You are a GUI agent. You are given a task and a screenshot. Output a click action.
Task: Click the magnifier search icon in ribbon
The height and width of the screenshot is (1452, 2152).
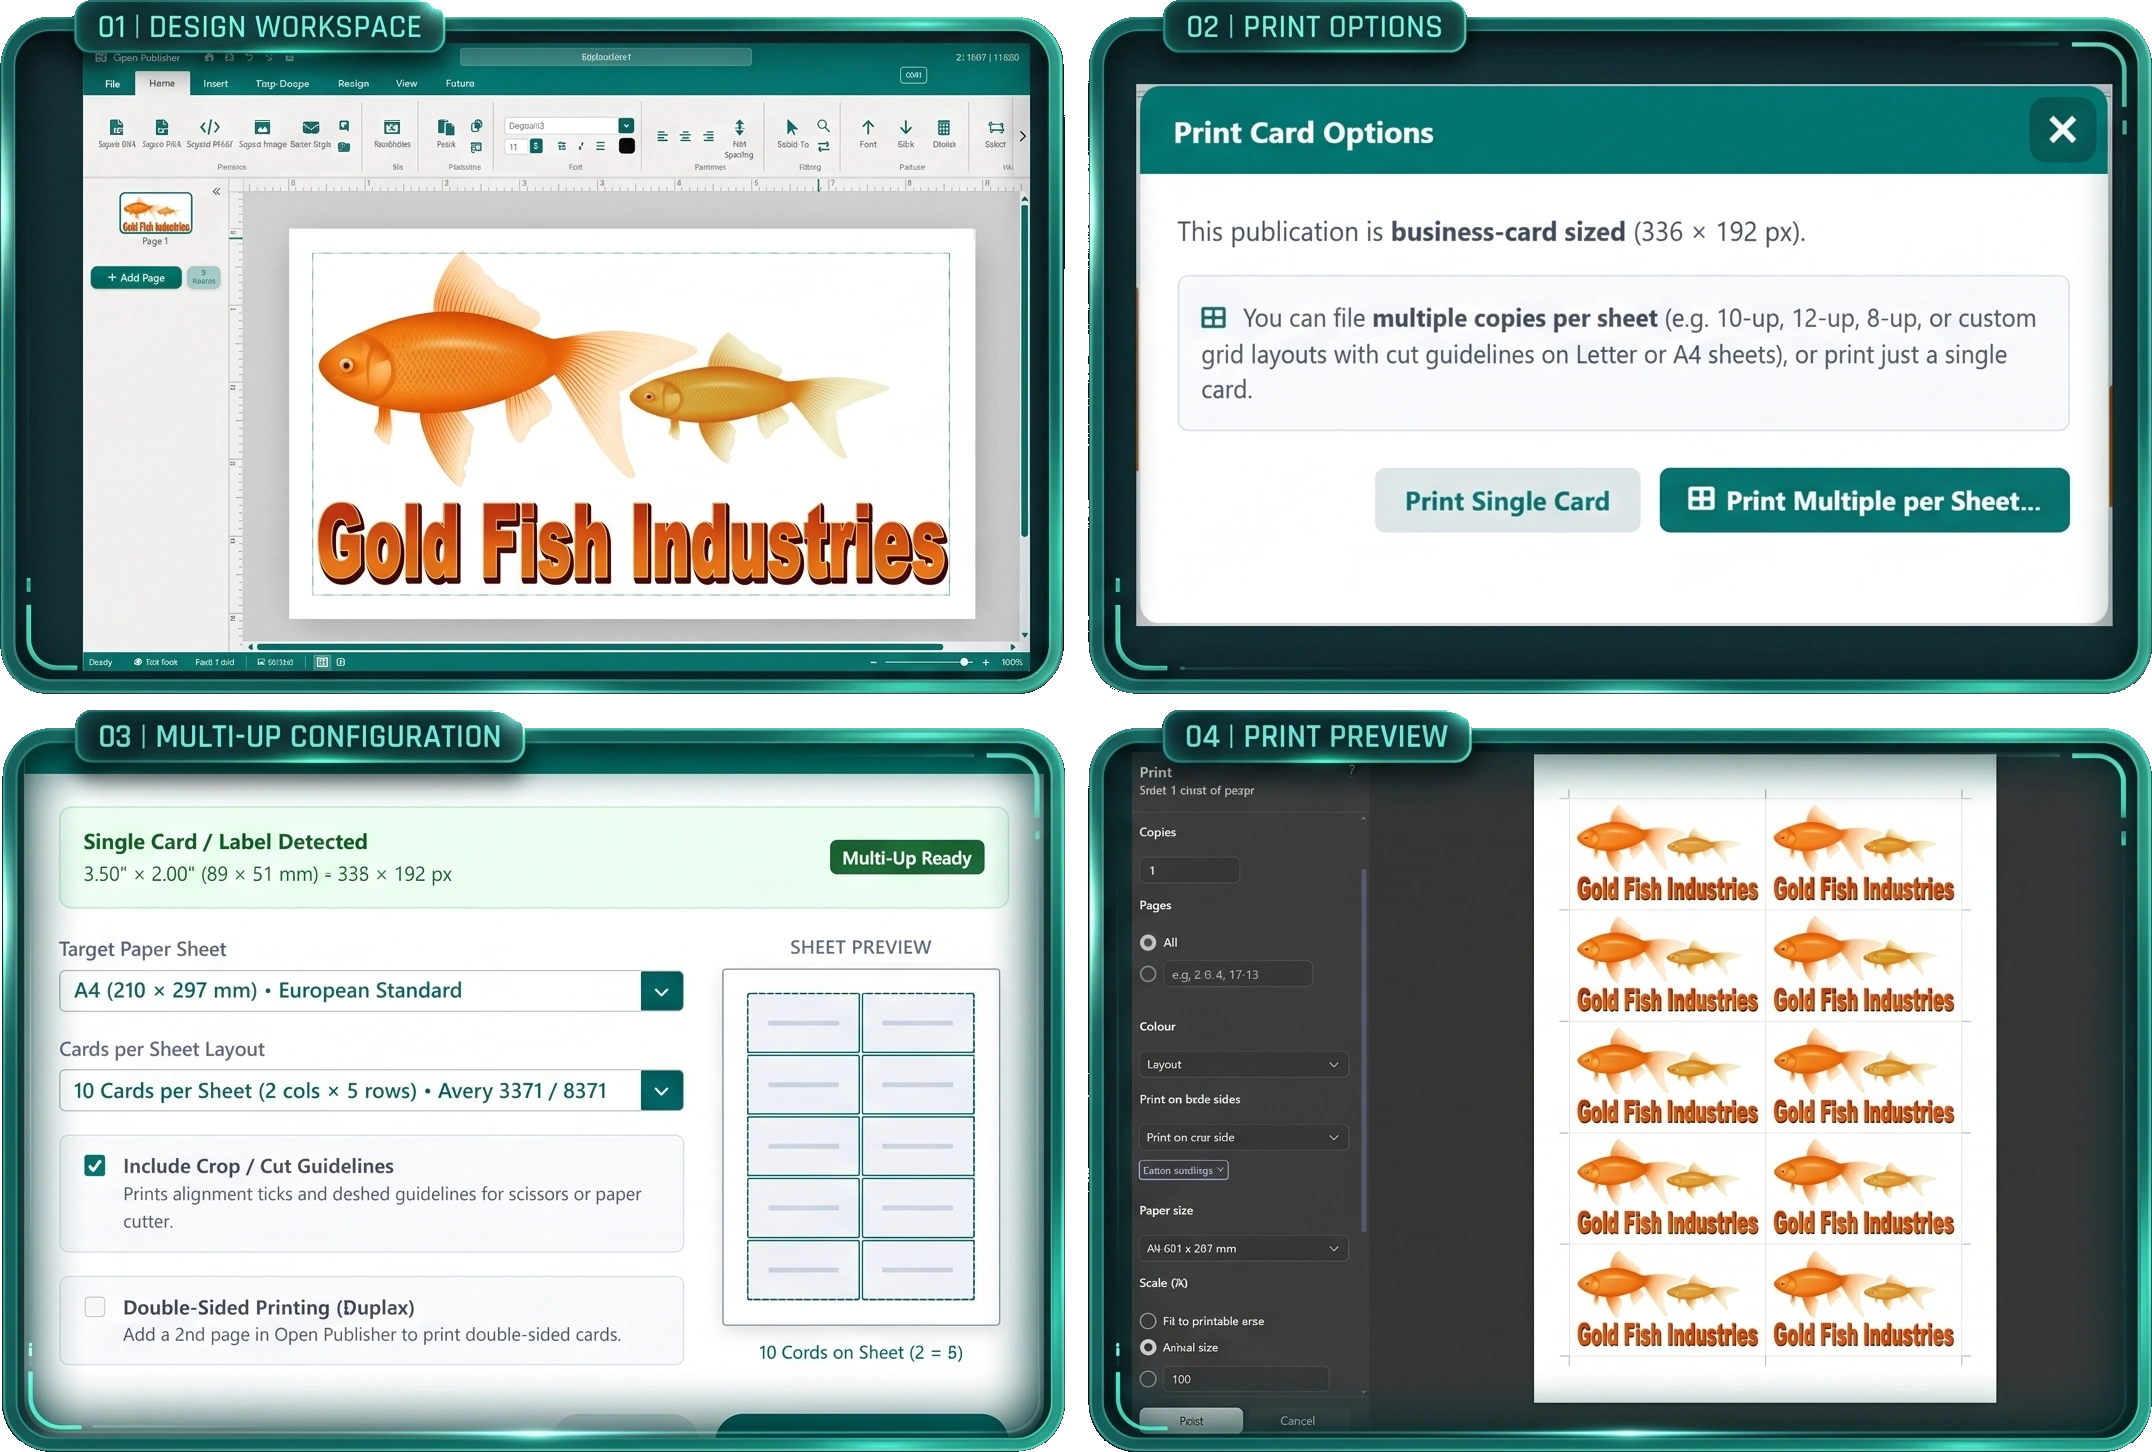pyautogui.click(x=823, y=126)
